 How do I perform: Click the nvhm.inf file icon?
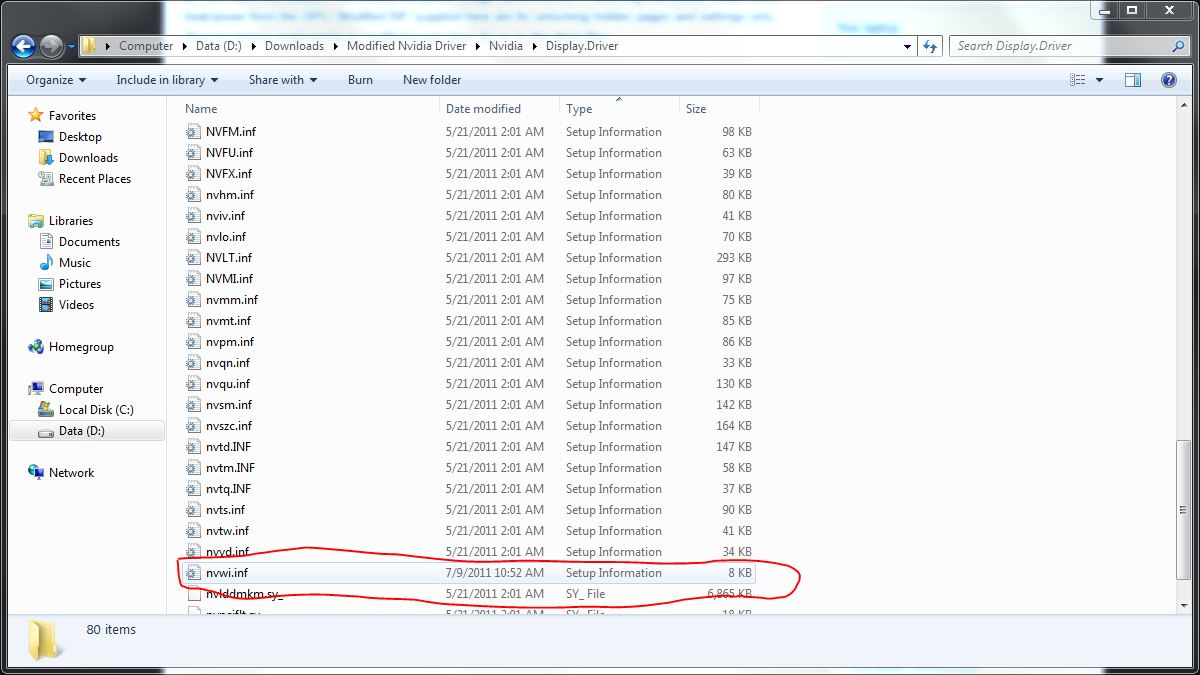(194, 195)
